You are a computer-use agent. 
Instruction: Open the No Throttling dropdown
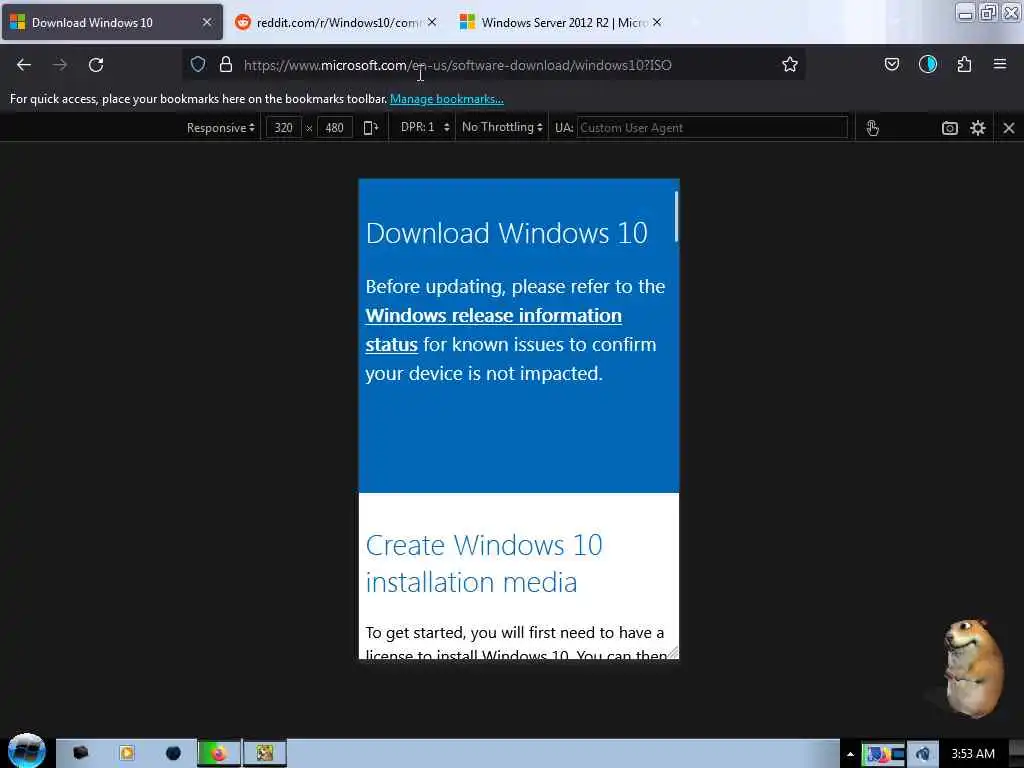pos(502,127)
